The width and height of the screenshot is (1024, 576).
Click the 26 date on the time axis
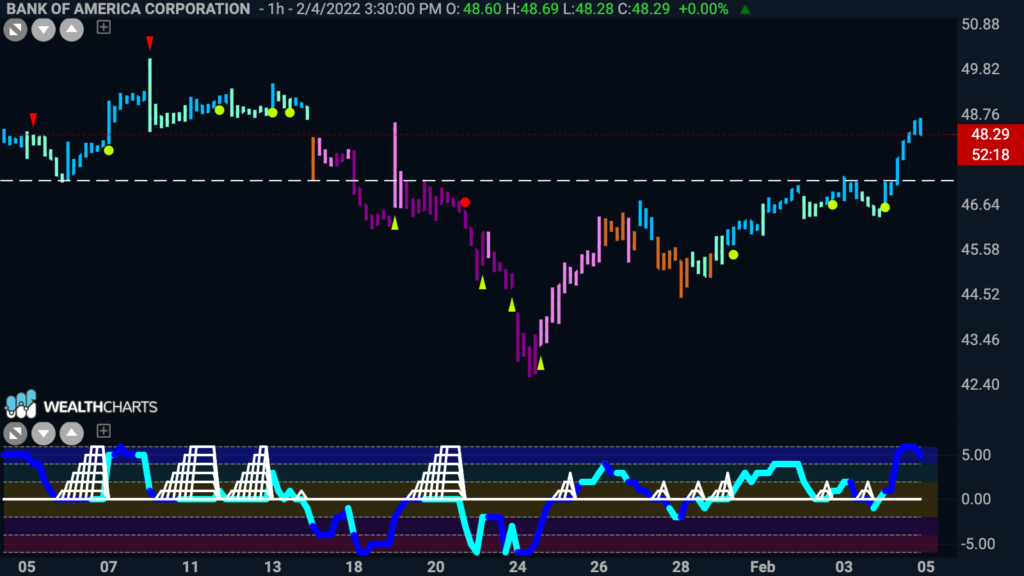coord(599,567)
